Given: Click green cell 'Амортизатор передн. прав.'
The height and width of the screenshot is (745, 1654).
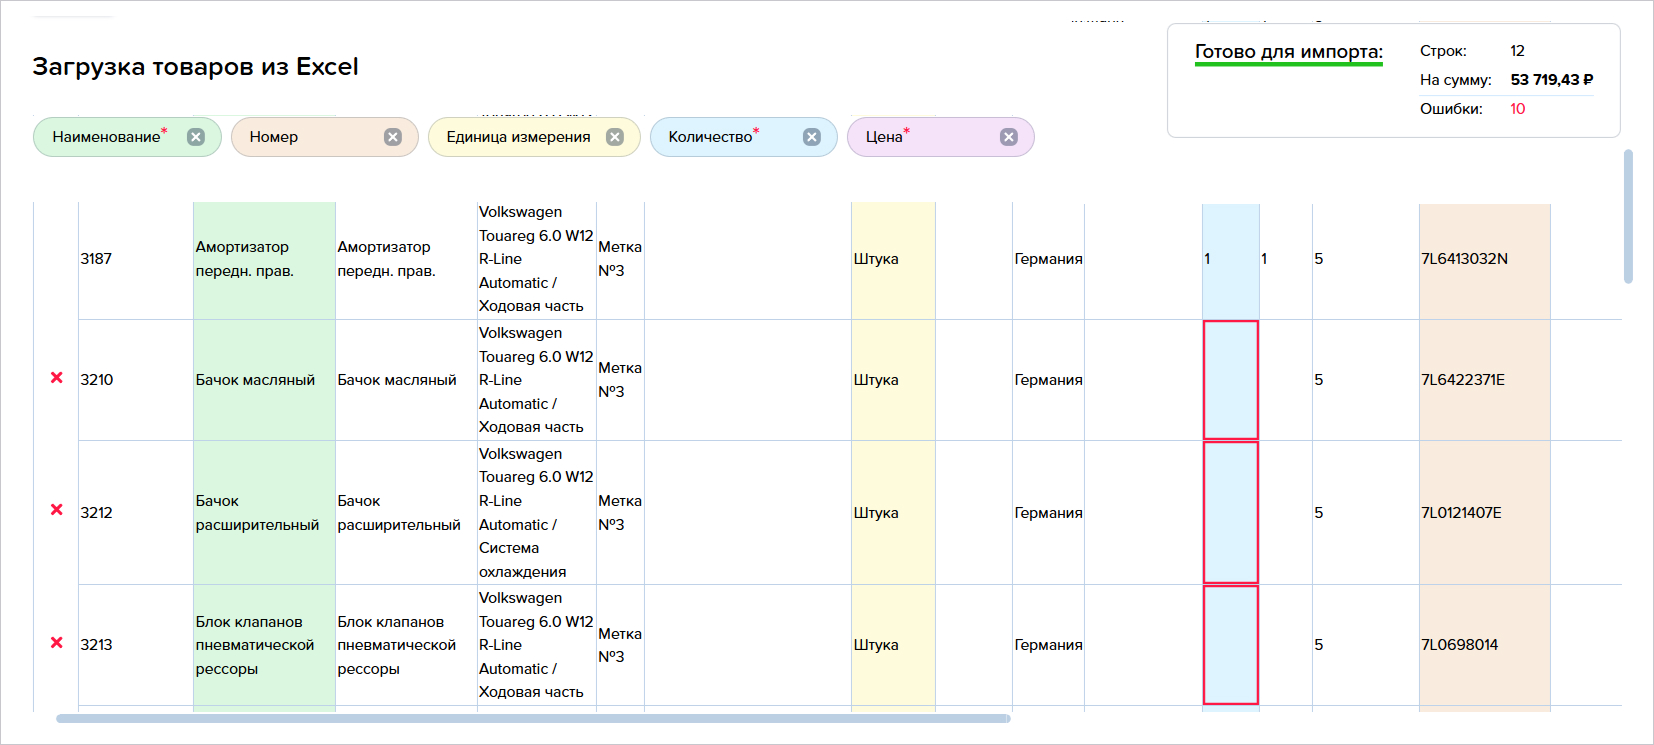Looking at the screenshot, I should [264, 259].
